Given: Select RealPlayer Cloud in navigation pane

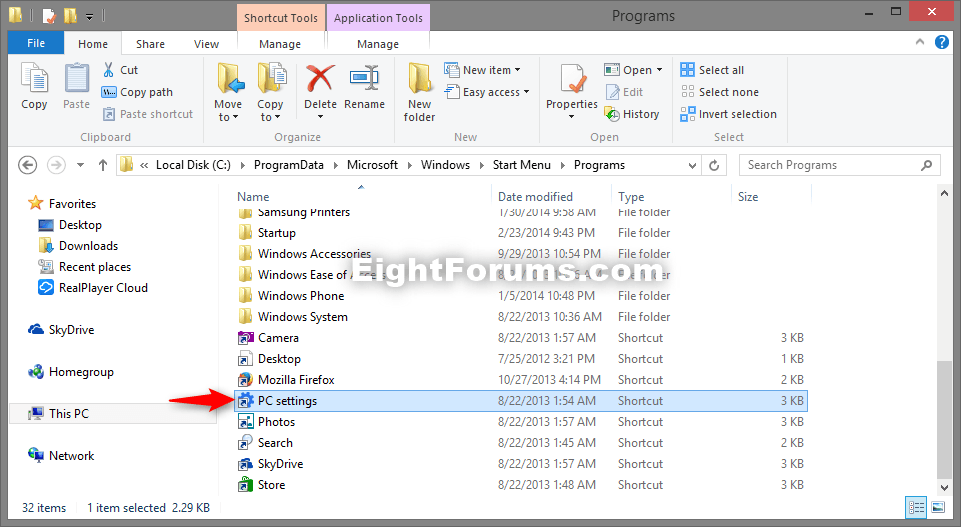Looking at the screenshot, I should (93, 287).
